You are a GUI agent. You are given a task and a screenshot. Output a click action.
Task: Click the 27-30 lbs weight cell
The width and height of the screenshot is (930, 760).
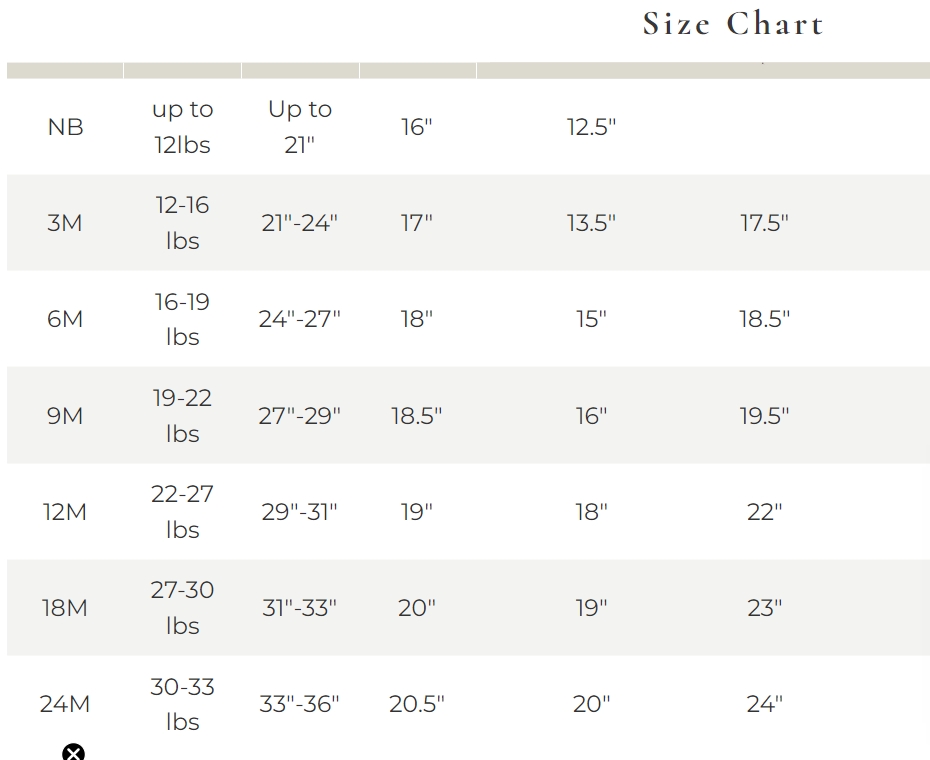point(182,608)
